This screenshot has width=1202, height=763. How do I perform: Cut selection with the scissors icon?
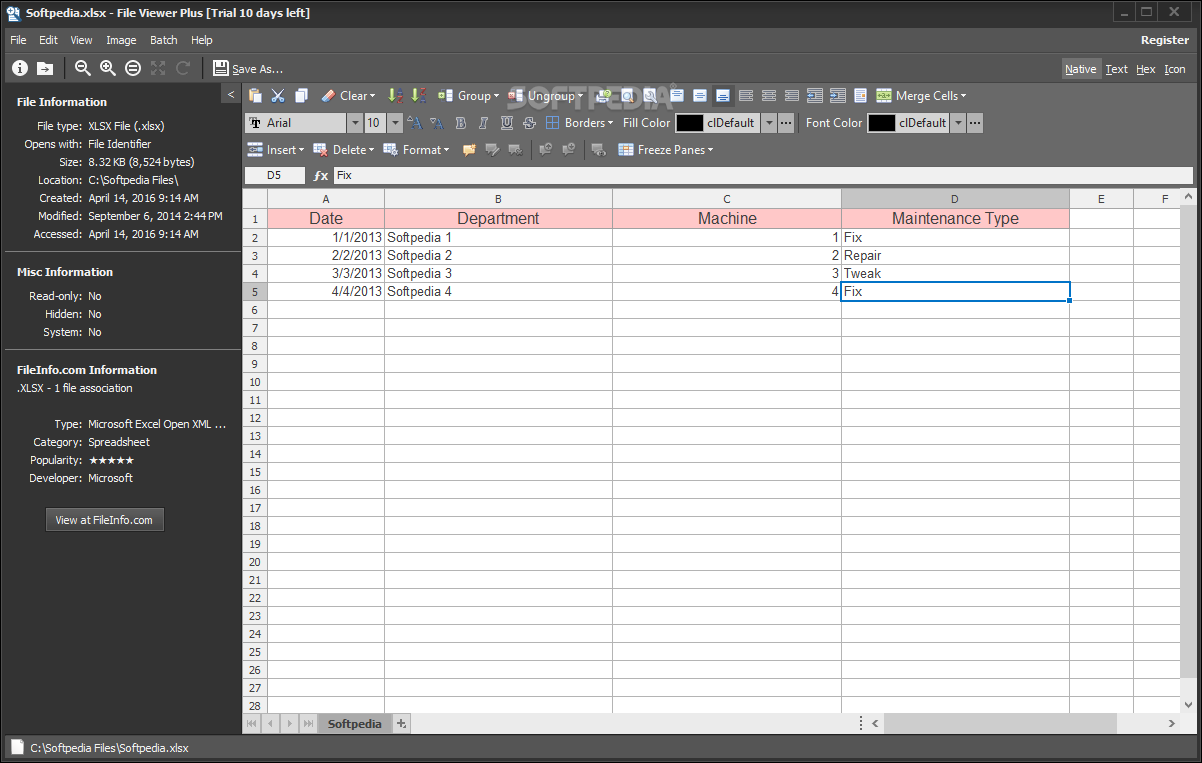coord(278,96)
